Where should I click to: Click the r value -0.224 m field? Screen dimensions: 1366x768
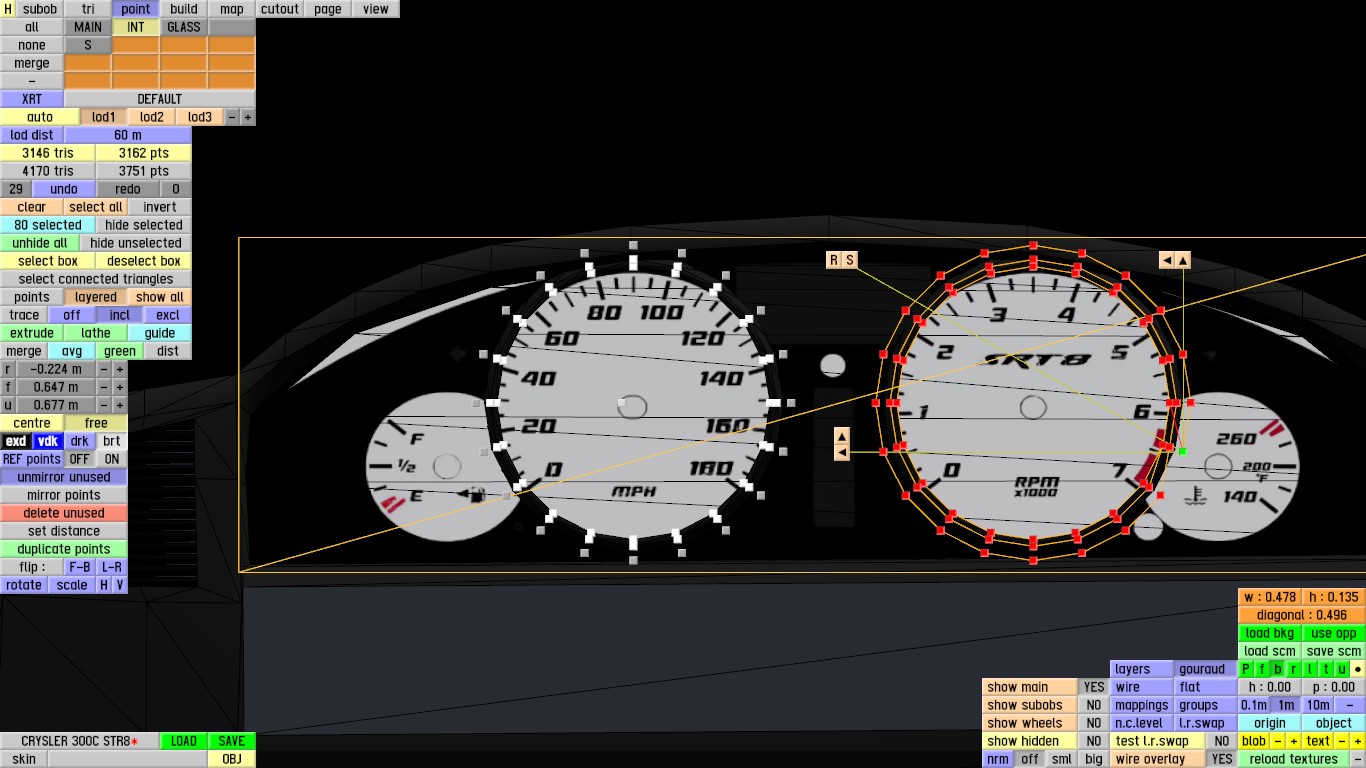pyautogui.click(x=56, y=369)
